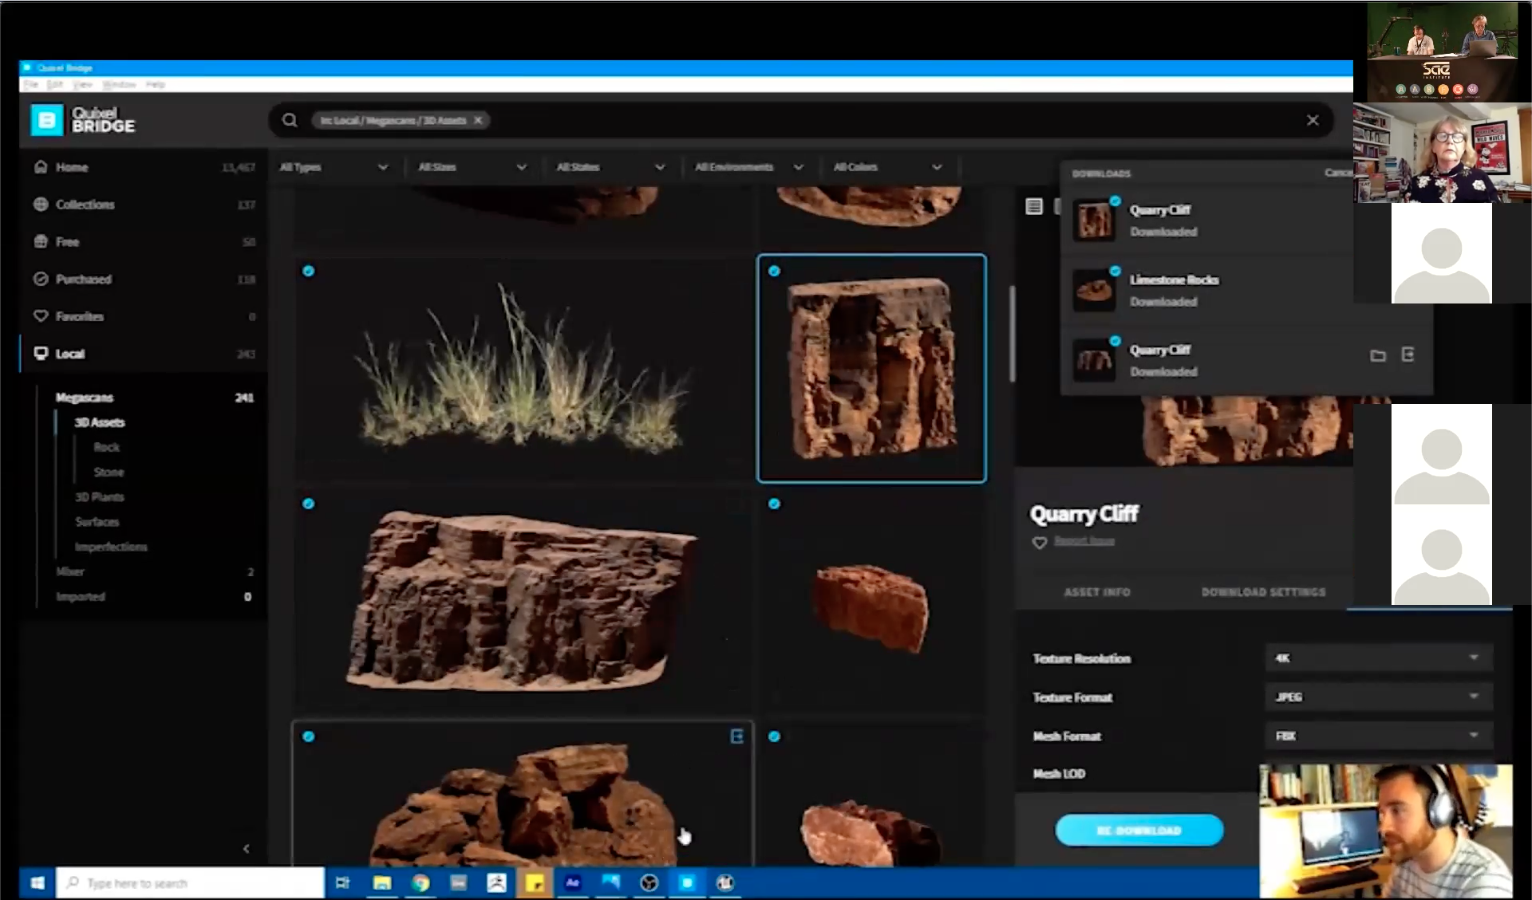Select Imperfections in the tree

click(x=111, y=547)
